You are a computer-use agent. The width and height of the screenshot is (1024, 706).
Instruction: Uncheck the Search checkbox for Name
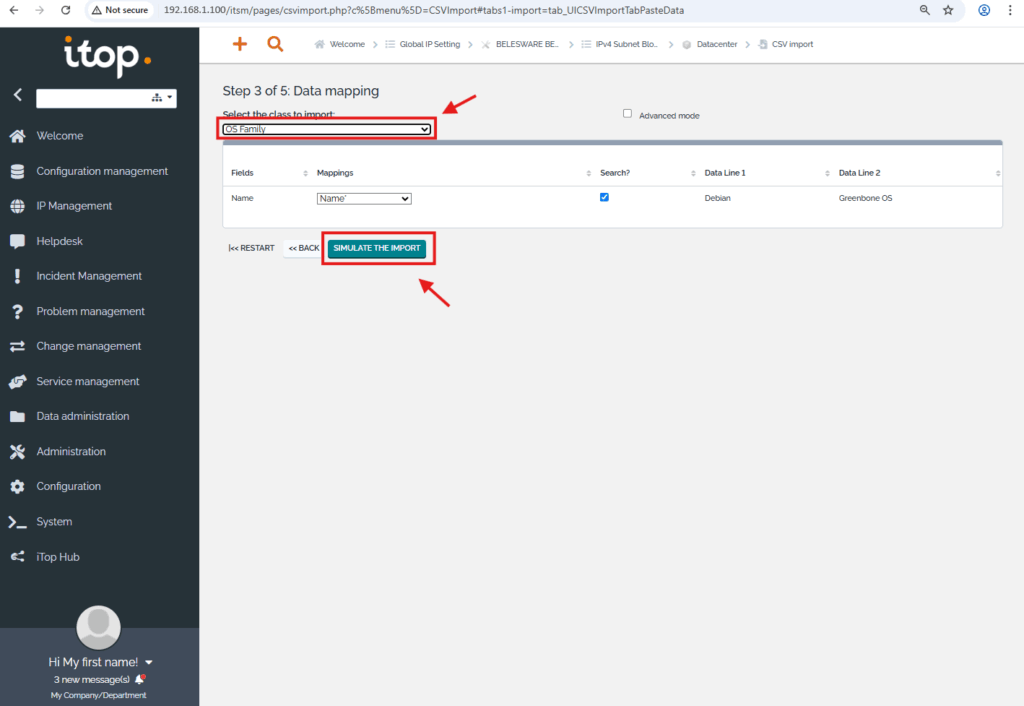coord(604,197)
